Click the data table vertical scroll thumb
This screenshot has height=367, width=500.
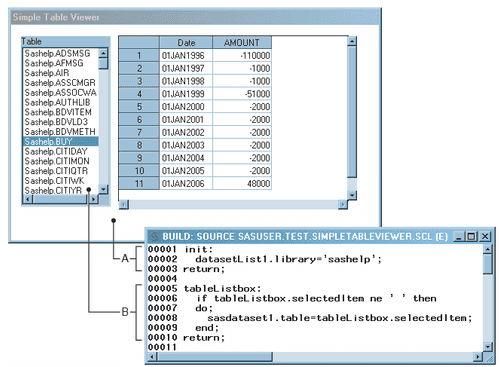(x=352, y=112)
